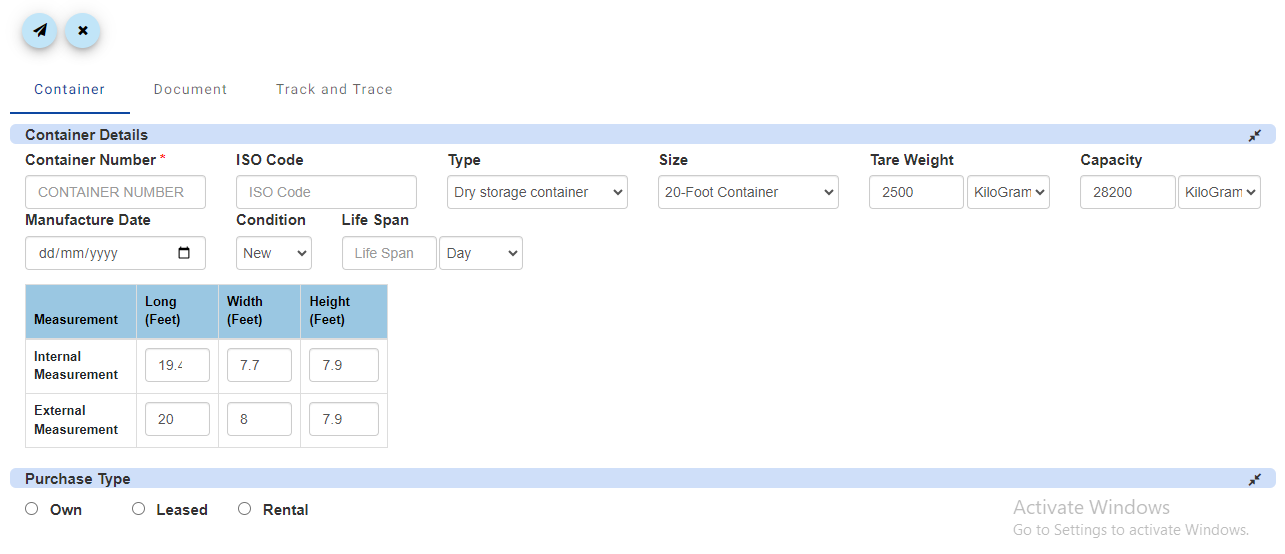The width and height of the screenshot is (1285, 554).
Task: Open the Track and Trace tab
Action: [334, 89]
